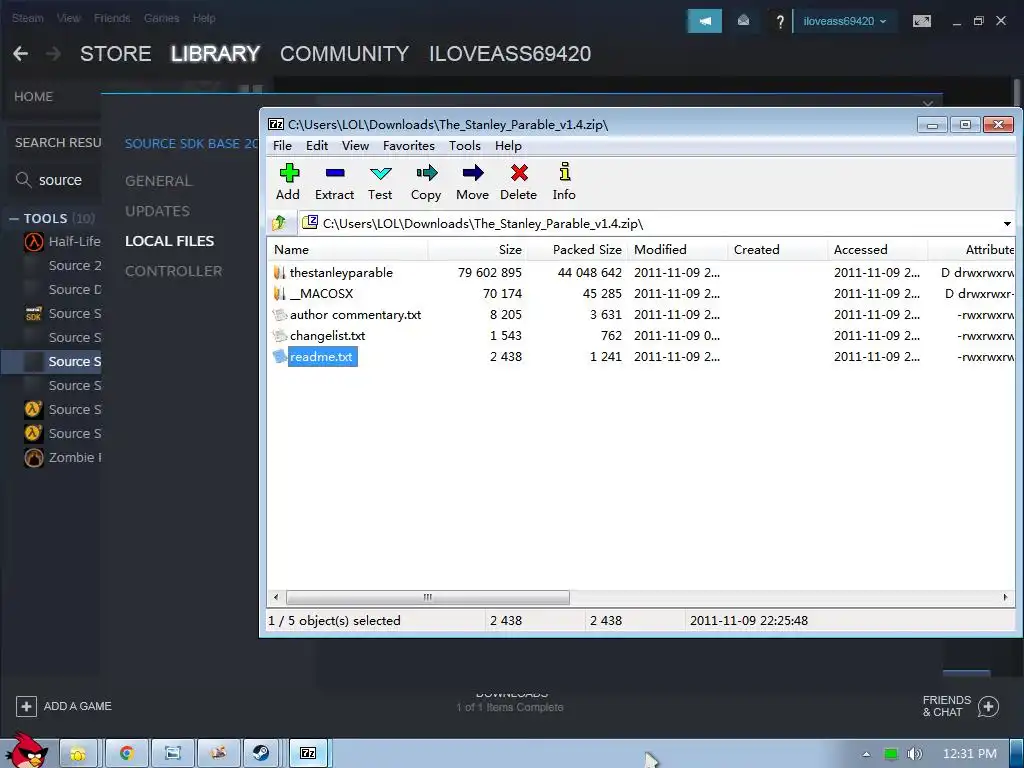Image resolution: width=1024 pixels, height=768 pixels.
Task: Go back with Steam's back arrow
Action: [20, 54]
